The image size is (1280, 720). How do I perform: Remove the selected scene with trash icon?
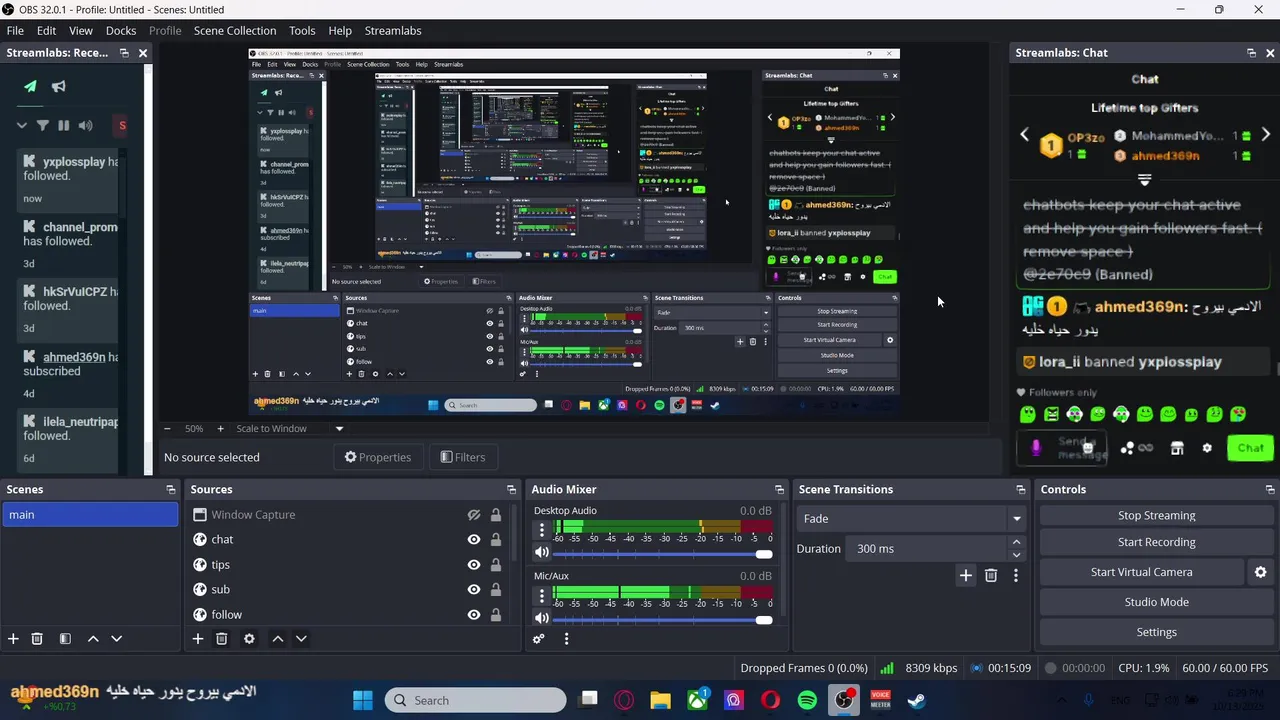tap(37, 638)
